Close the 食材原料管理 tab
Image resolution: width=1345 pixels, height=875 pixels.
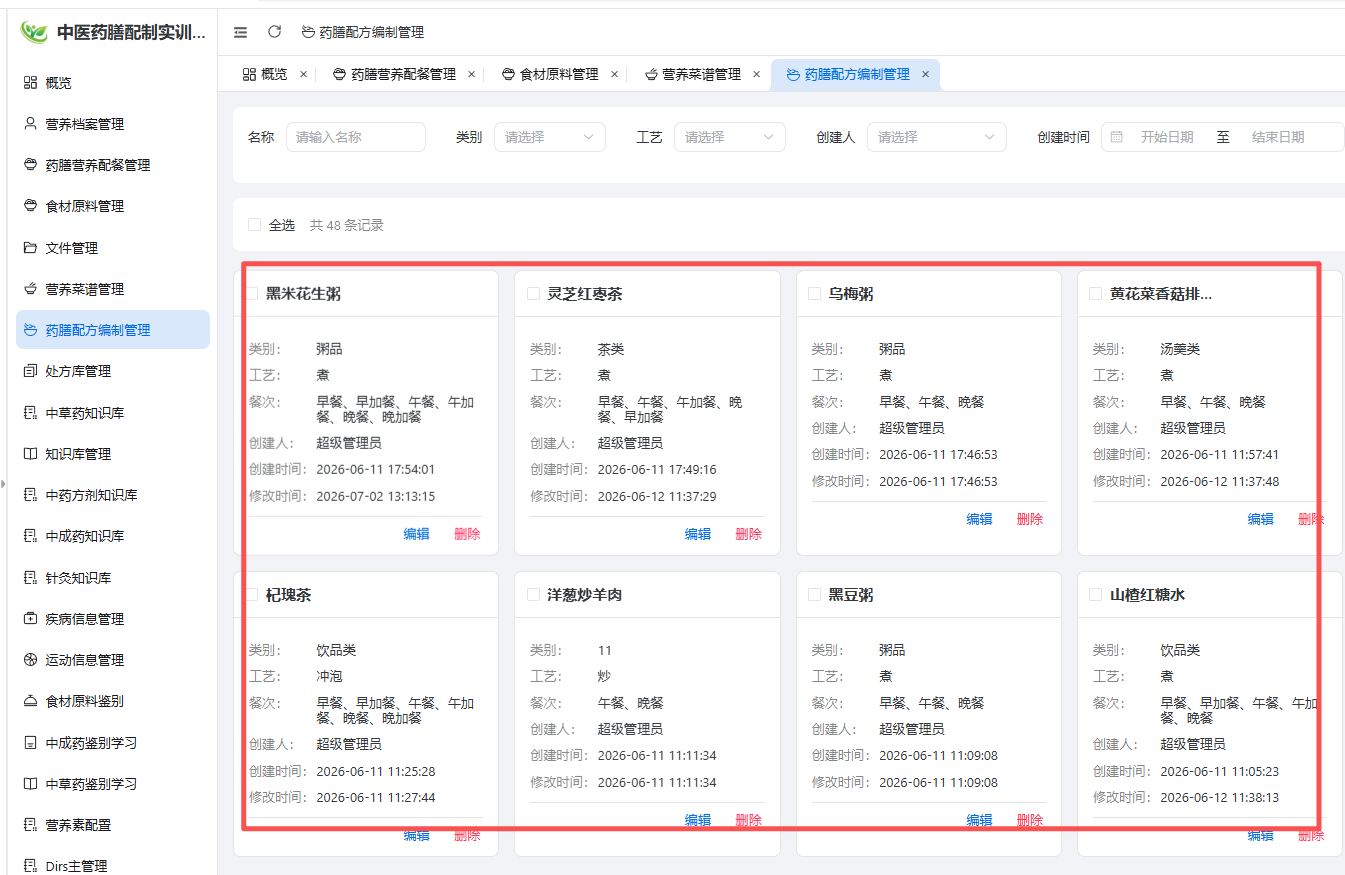614,74
